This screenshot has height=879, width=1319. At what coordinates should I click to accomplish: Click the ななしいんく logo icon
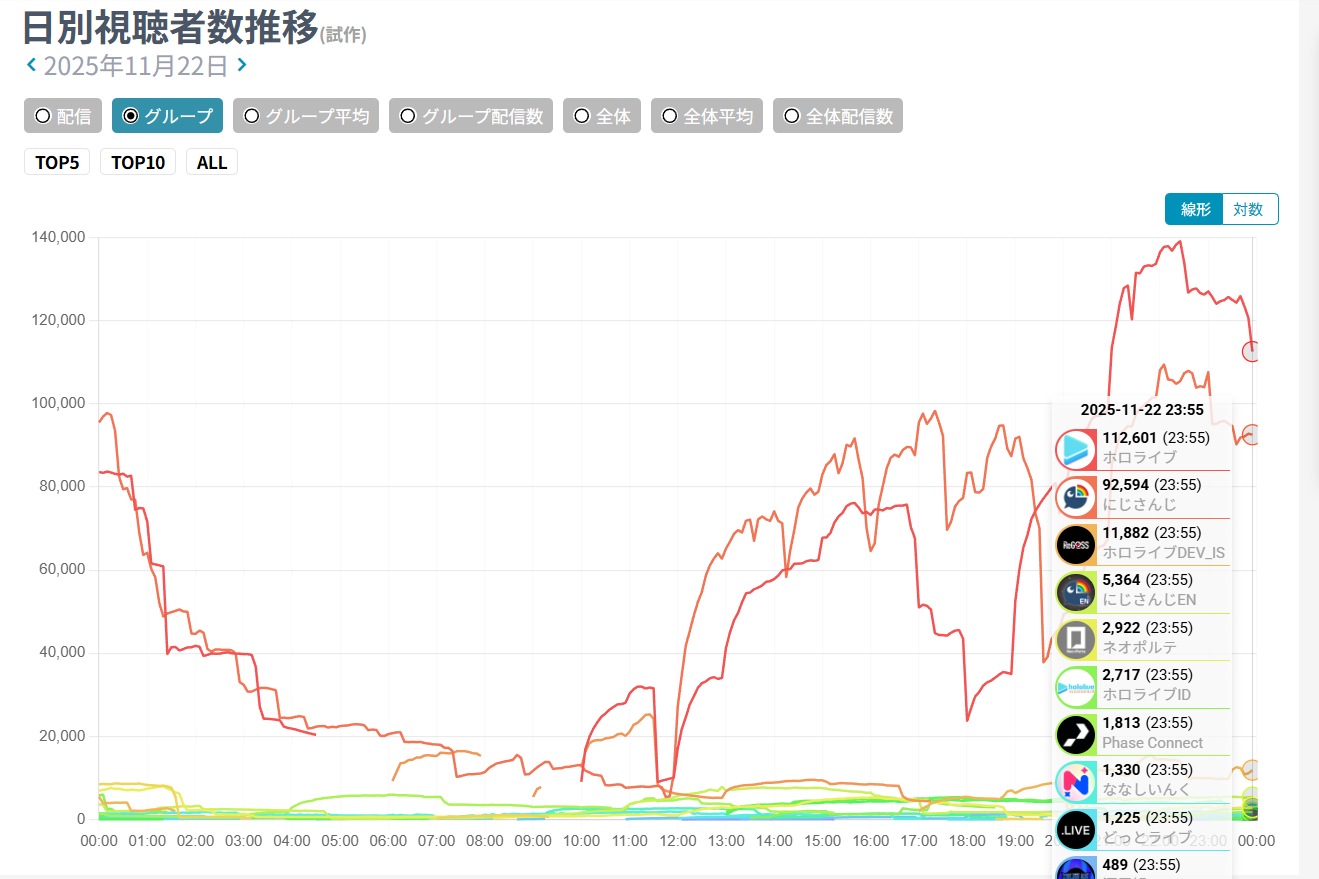coord(1076,782)
